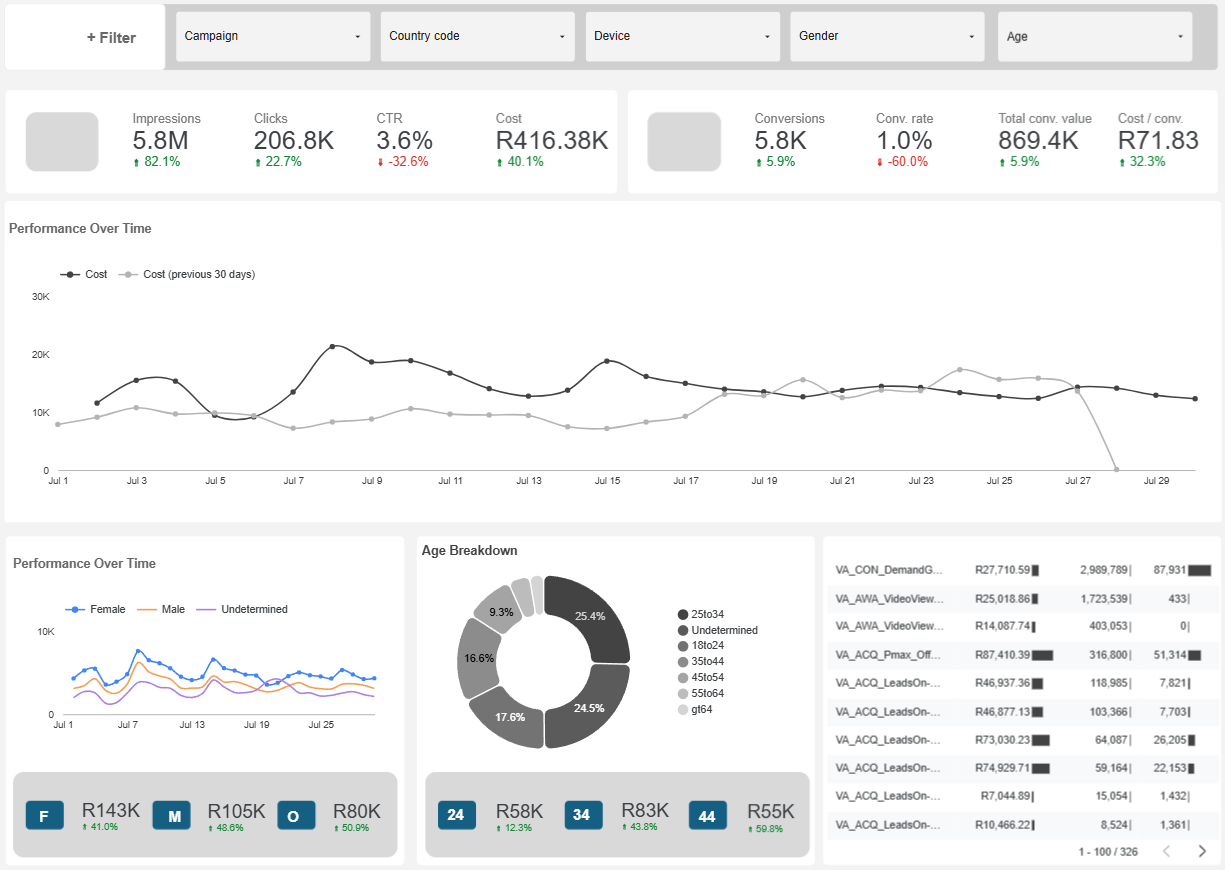Open the Device filter dropdown

(682, 35)
